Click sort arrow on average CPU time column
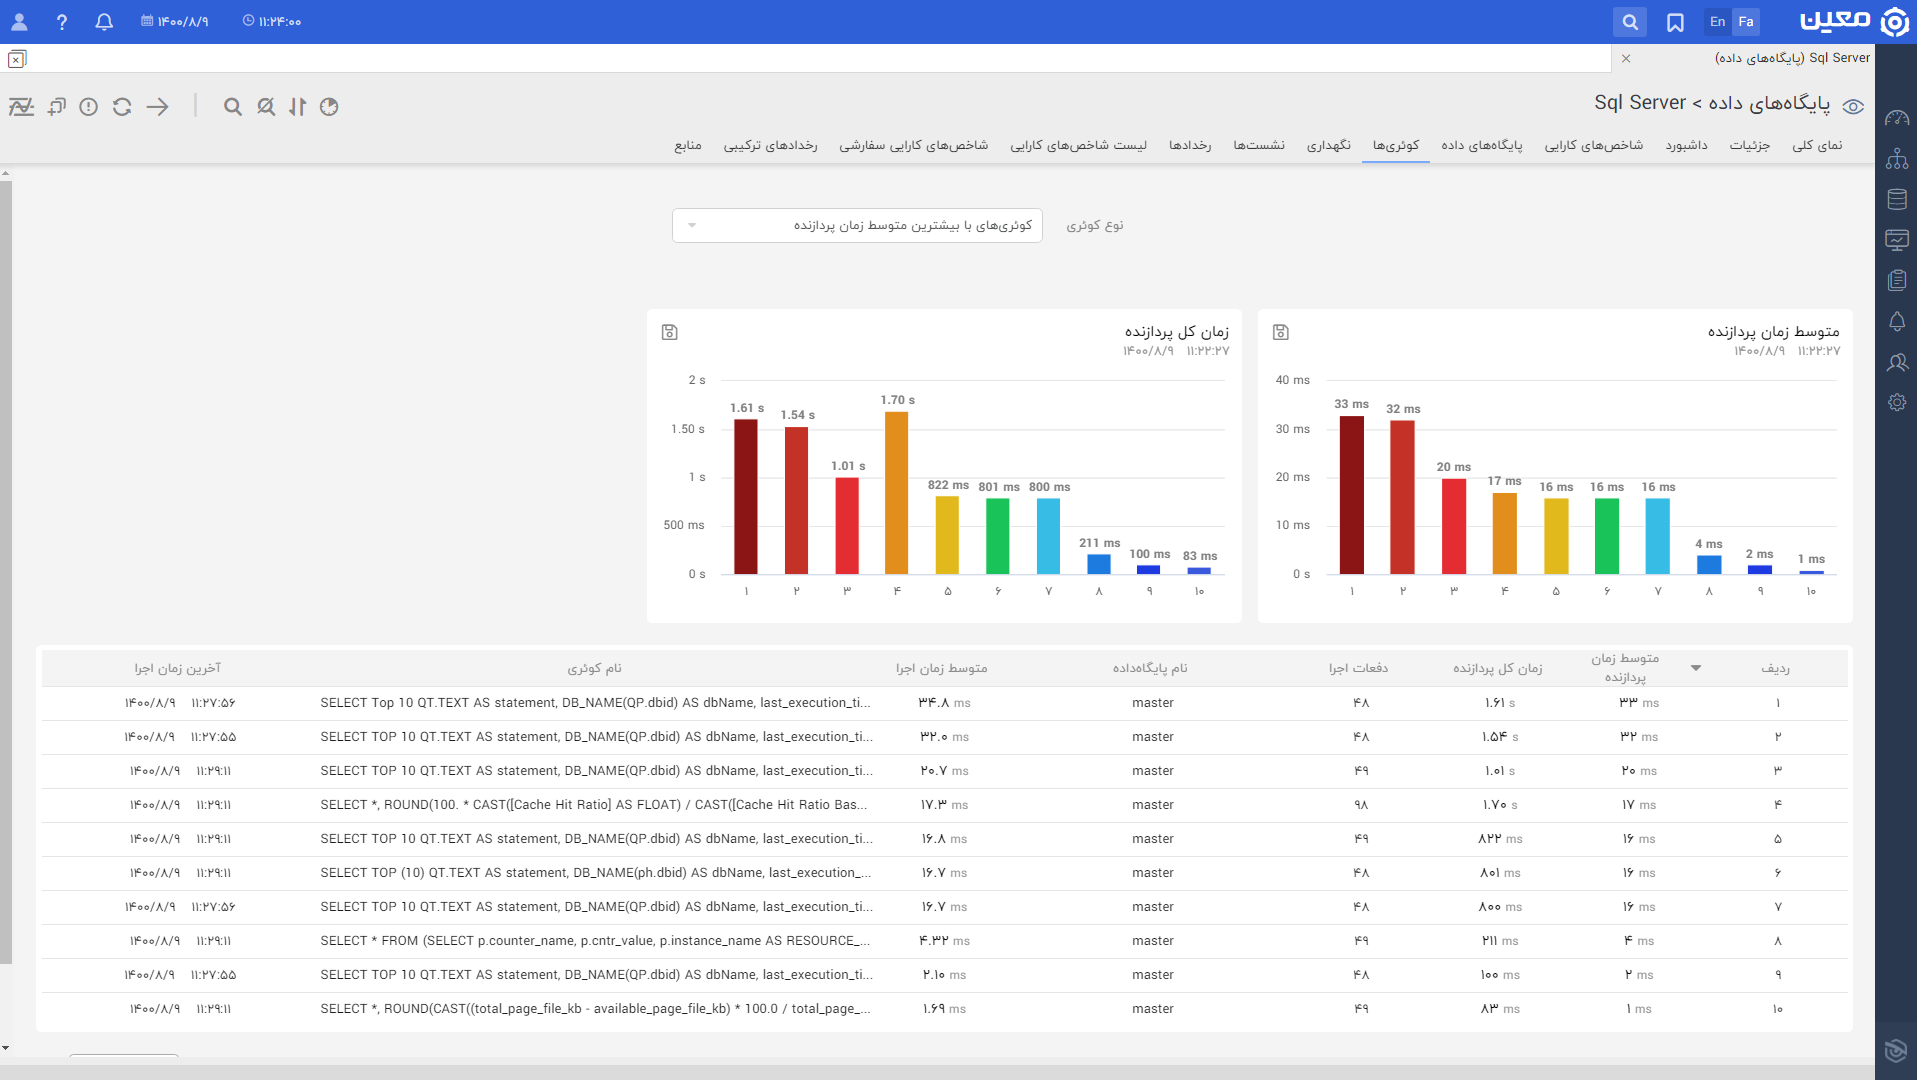1917x1080 pixels. 1696,668
